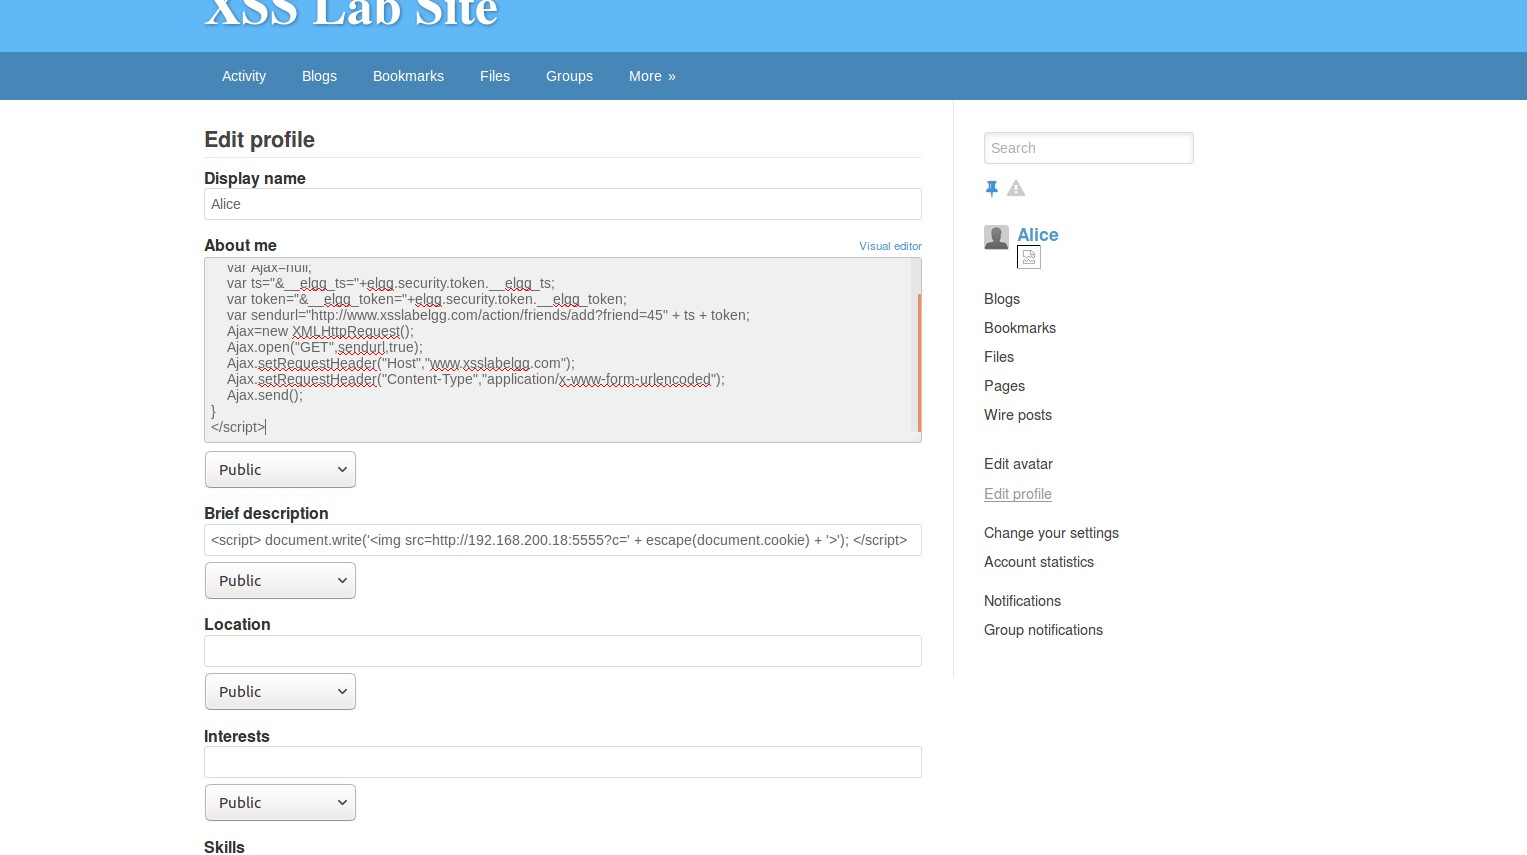The image size is (1527, 855).
Task: Click the closing </script> line in About me
Action: coord(238,427)
